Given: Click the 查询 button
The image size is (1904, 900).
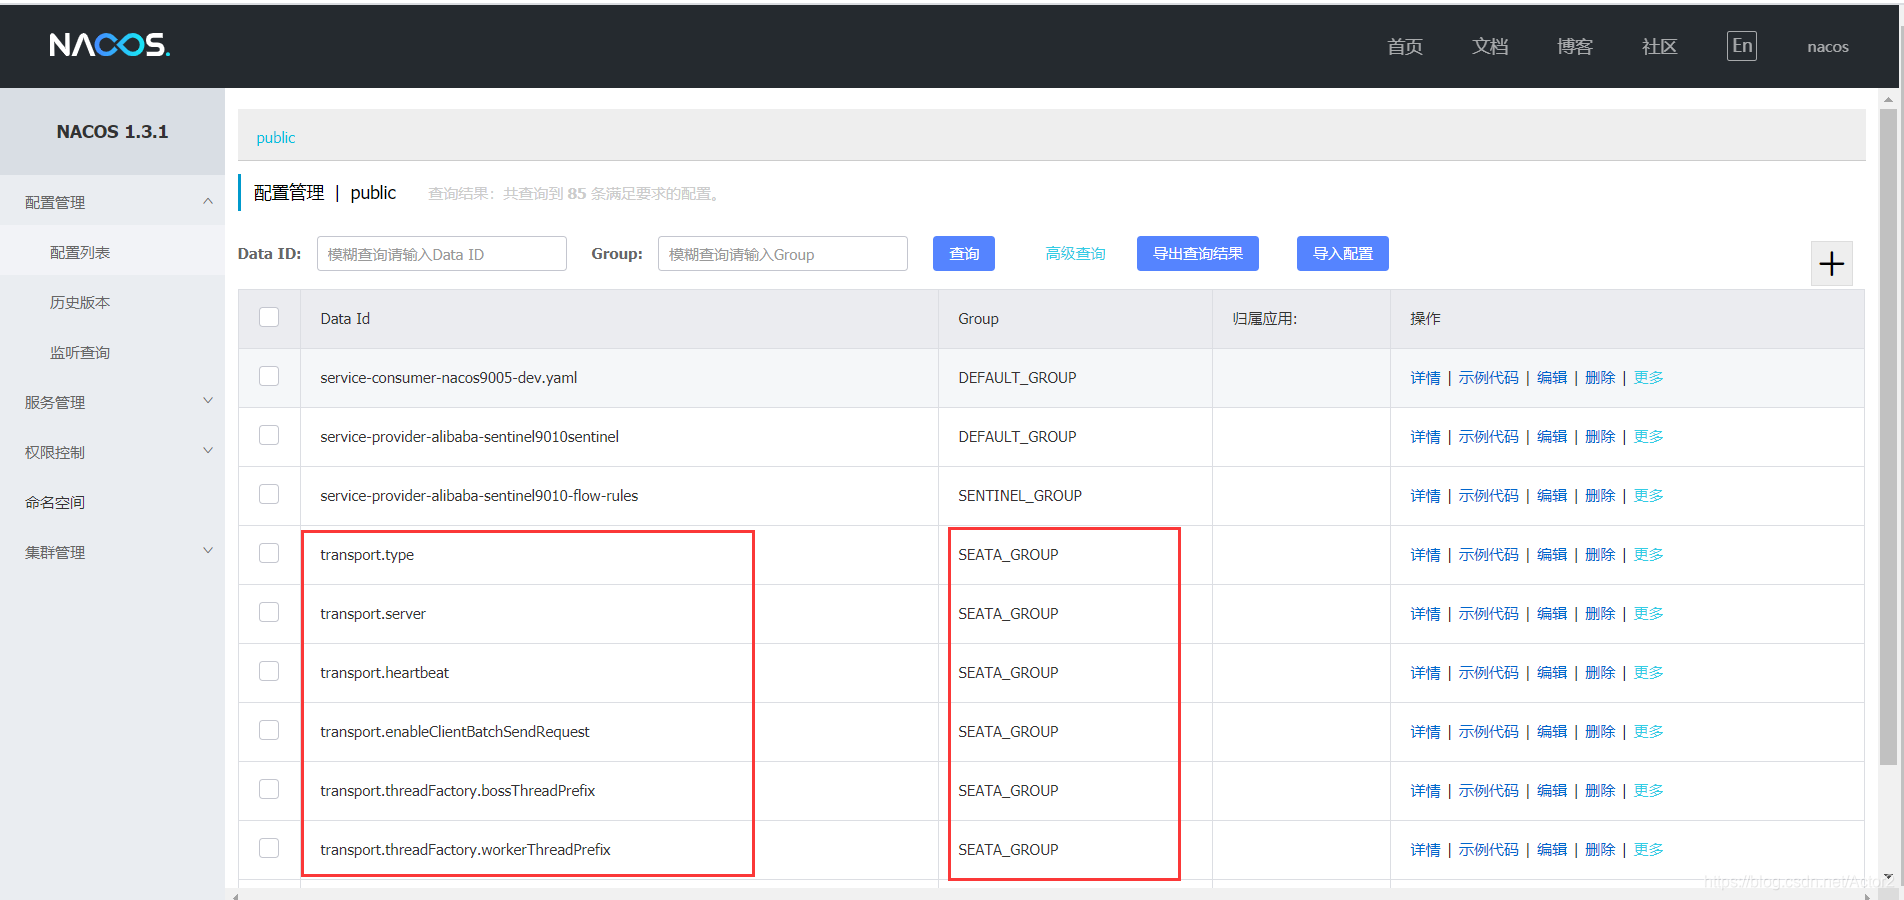Looking at the screenshot, I should tap(964, 254).
